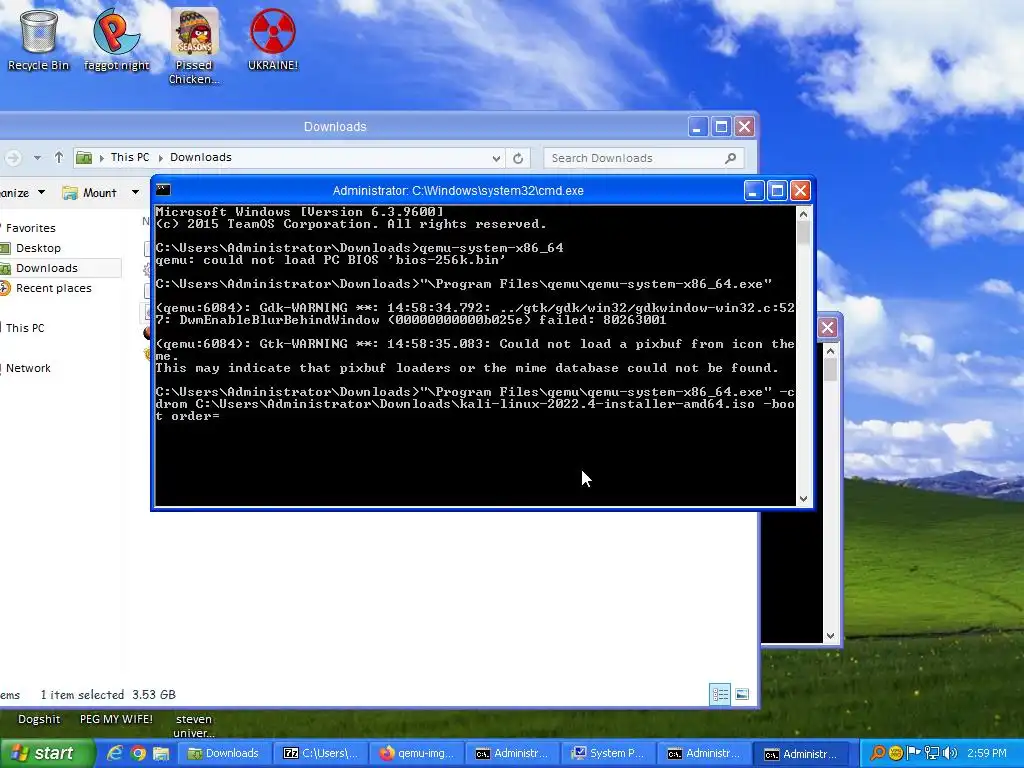
Task: Open the Mount dropdown arrow
Action: coord(135,192)
